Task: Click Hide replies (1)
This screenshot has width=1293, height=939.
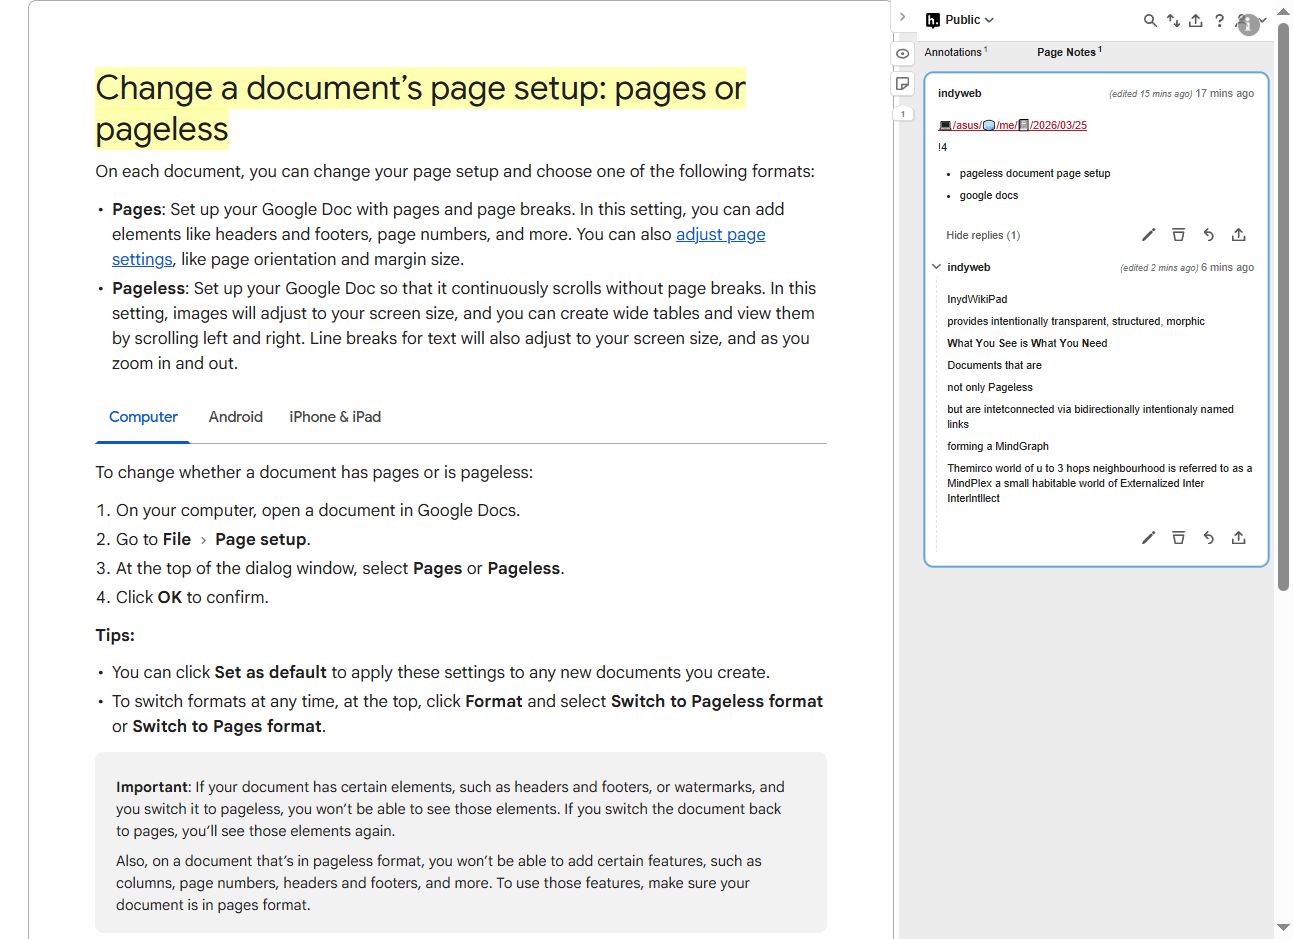Action: tap(983, 236)
